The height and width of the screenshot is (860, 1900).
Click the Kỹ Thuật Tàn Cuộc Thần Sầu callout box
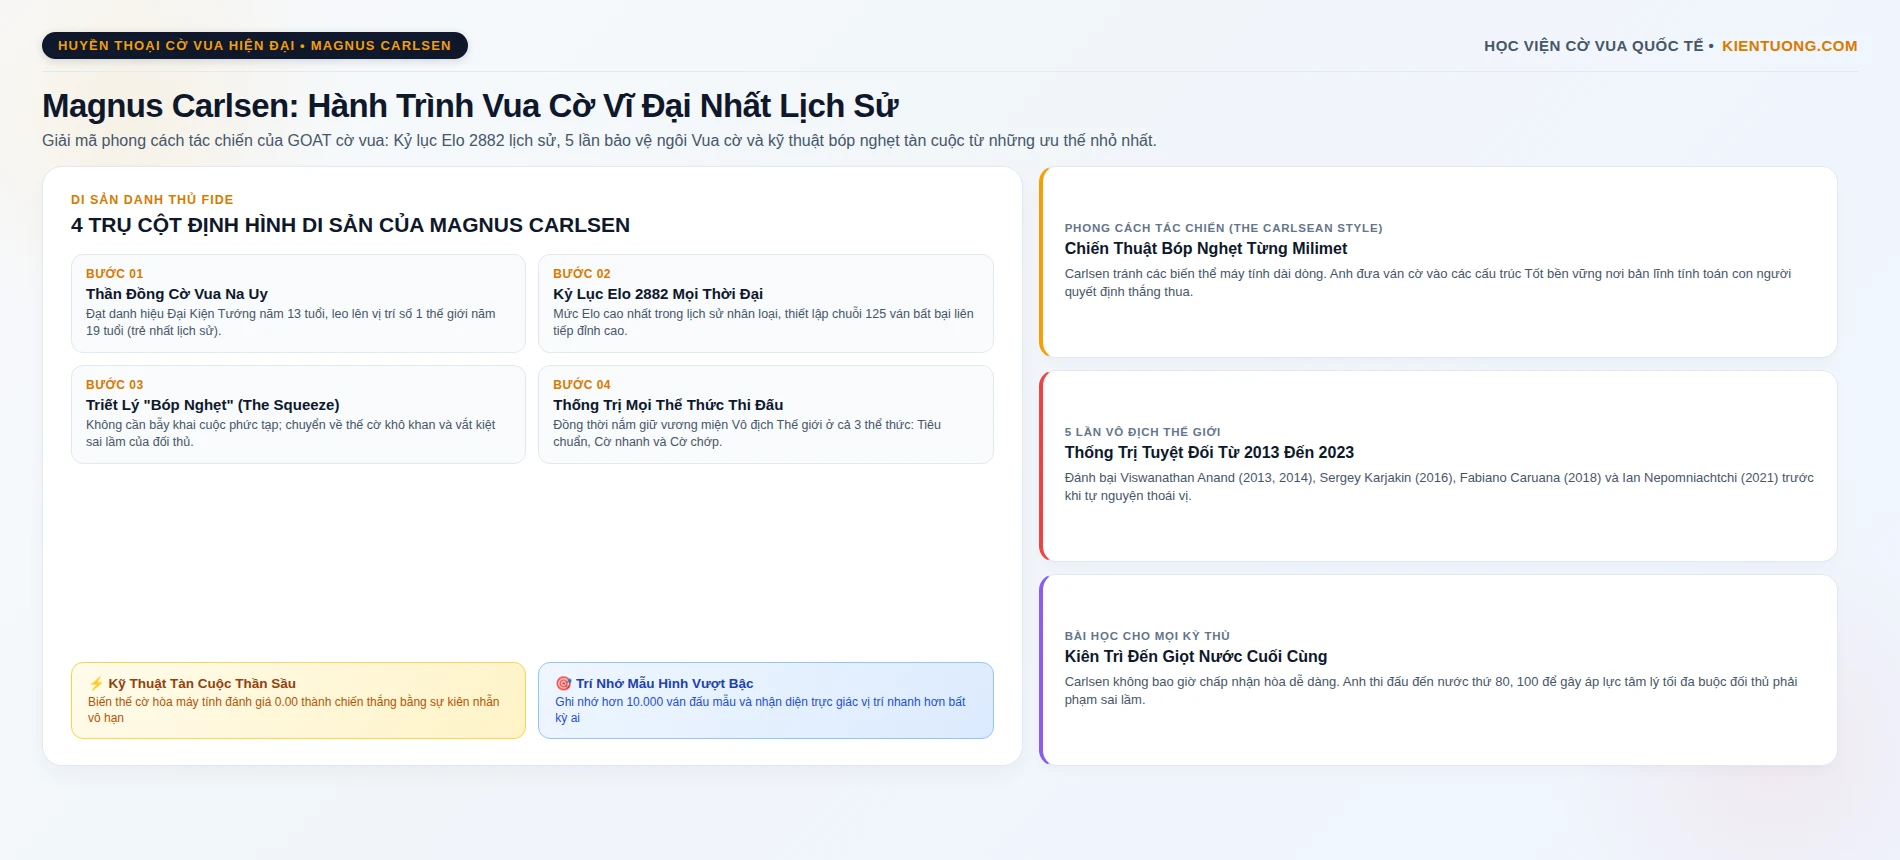click(x=298, y=700)
